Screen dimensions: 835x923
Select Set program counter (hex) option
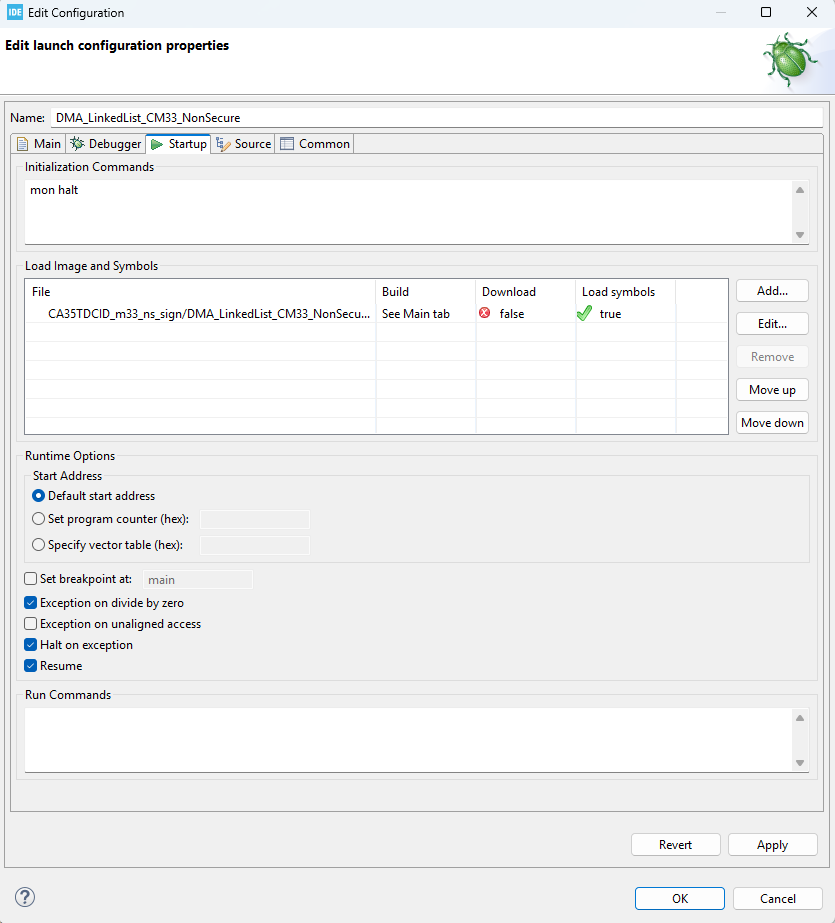(38, 519)
